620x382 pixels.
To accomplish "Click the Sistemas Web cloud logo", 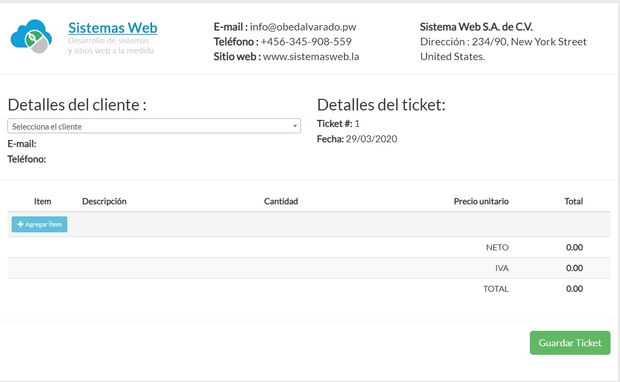I will tap(31, 36).
